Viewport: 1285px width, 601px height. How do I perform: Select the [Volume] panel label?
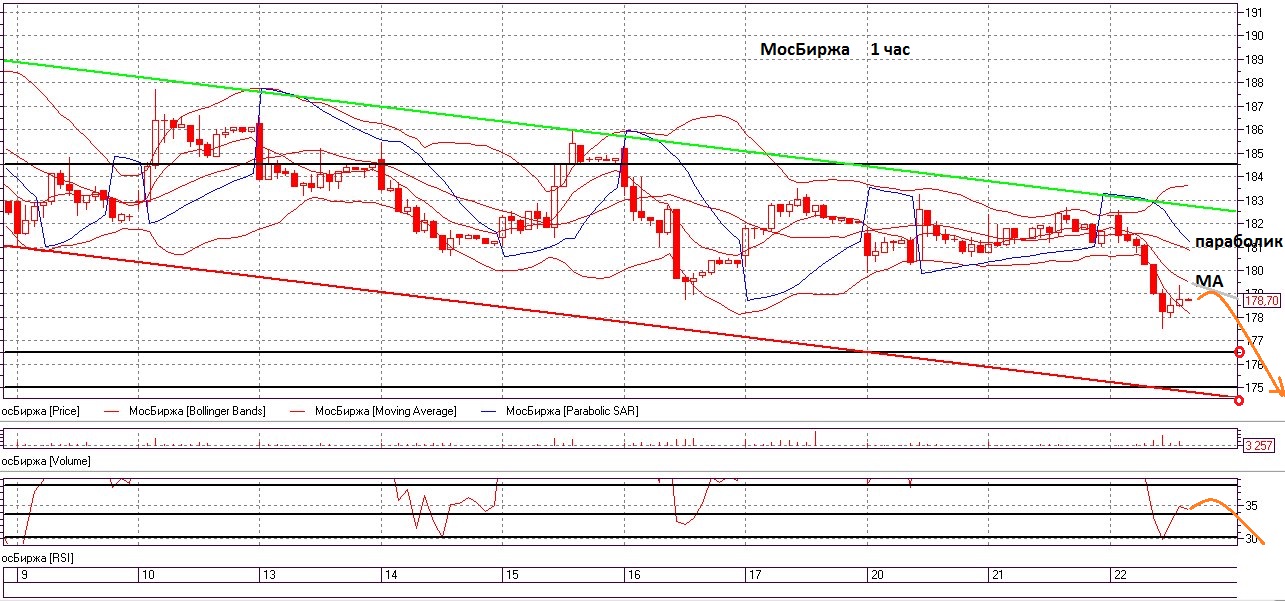point(45,461)
